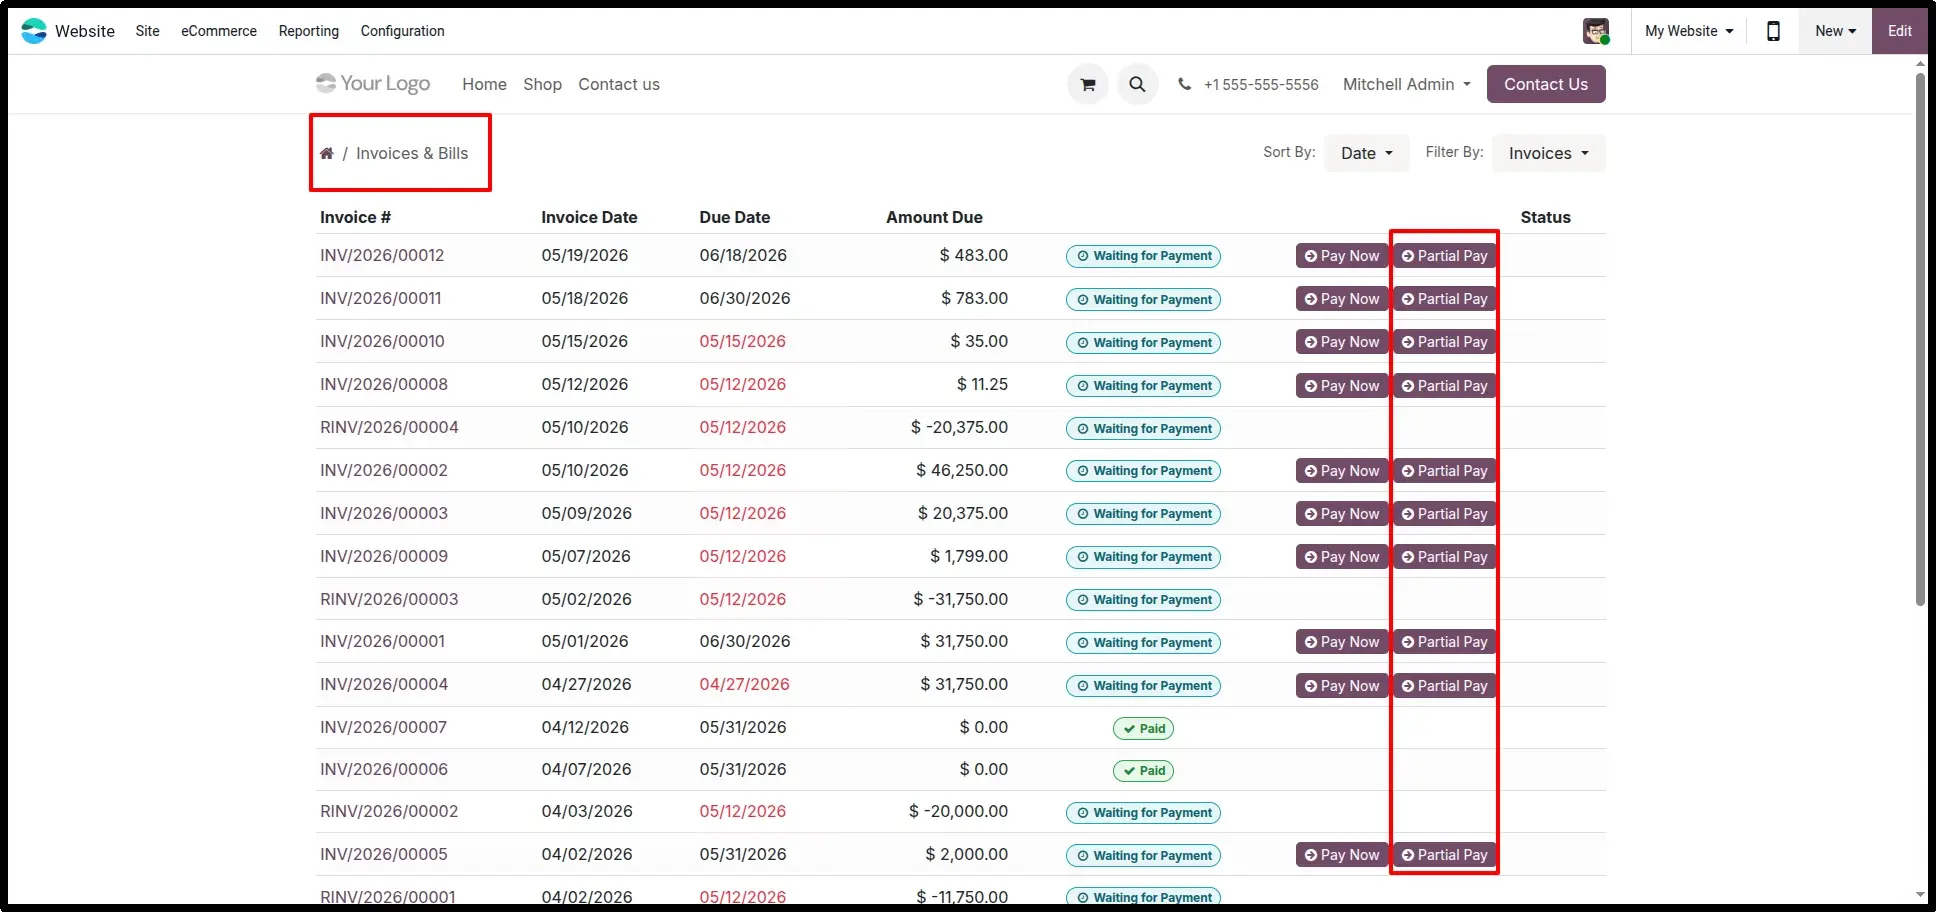Open the Site menu
The height and width of the screenshot is (912, 1938).
point(148,31)
